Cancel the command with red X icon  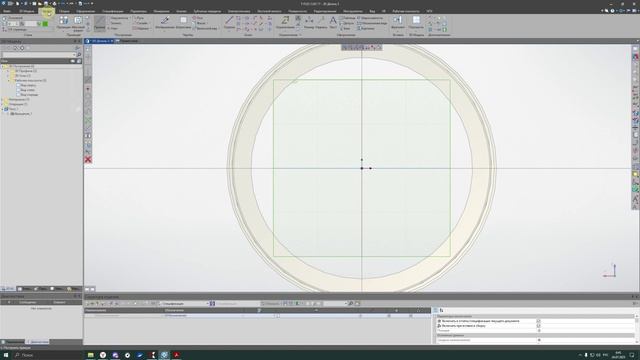[88, 160]
